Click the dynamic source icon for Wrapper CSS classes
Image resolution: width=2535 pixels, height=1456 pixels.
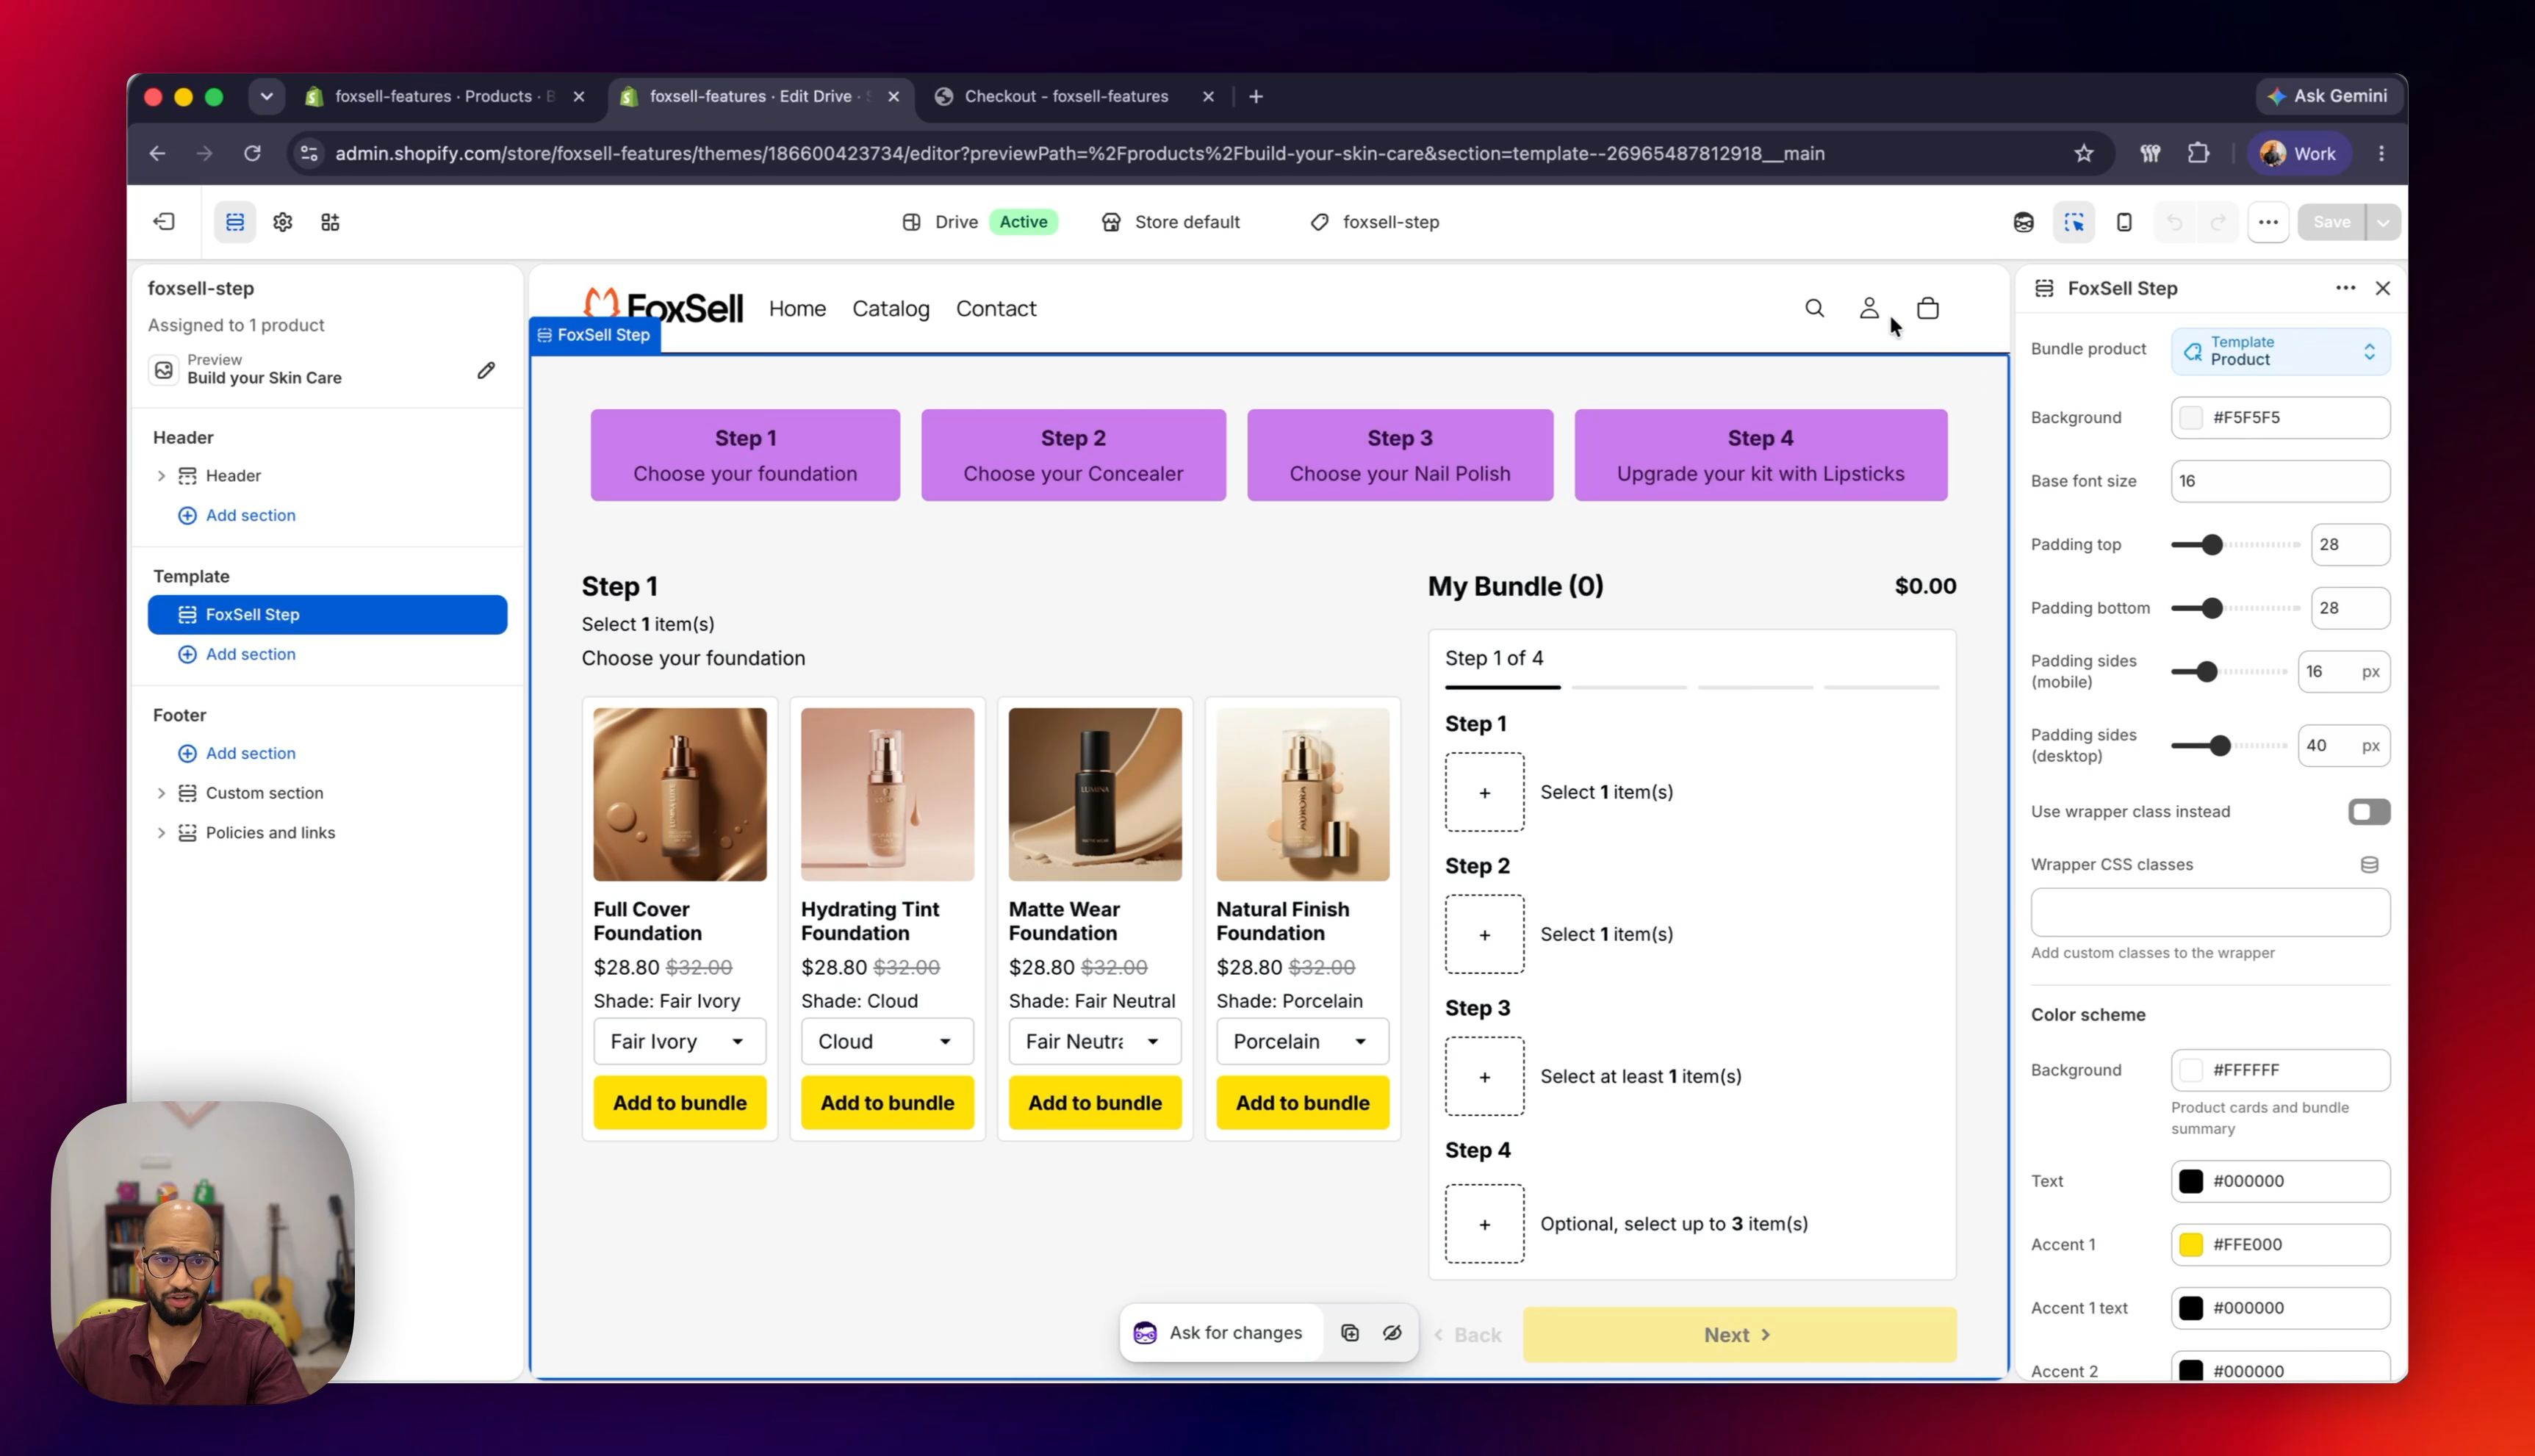[x=2369, y=865]
